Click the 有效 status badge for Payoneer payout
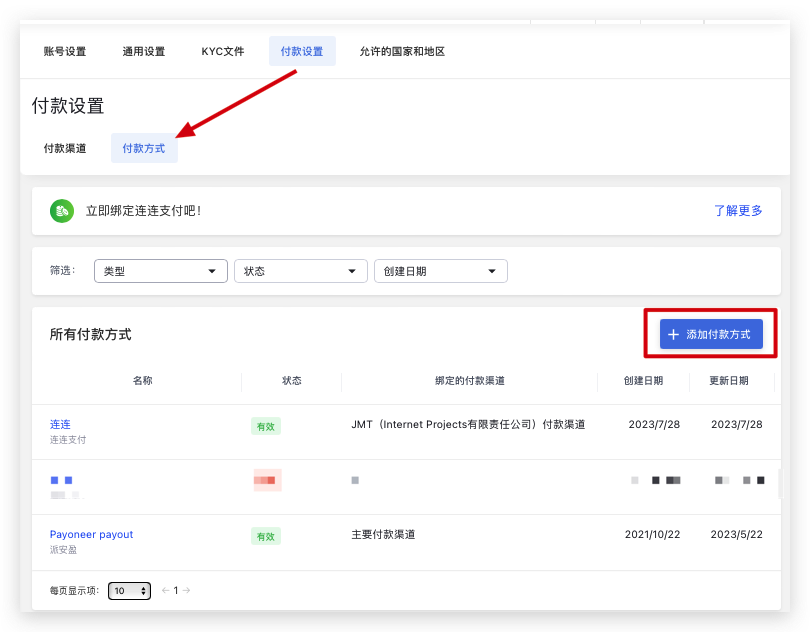 [x=265, y=535]
